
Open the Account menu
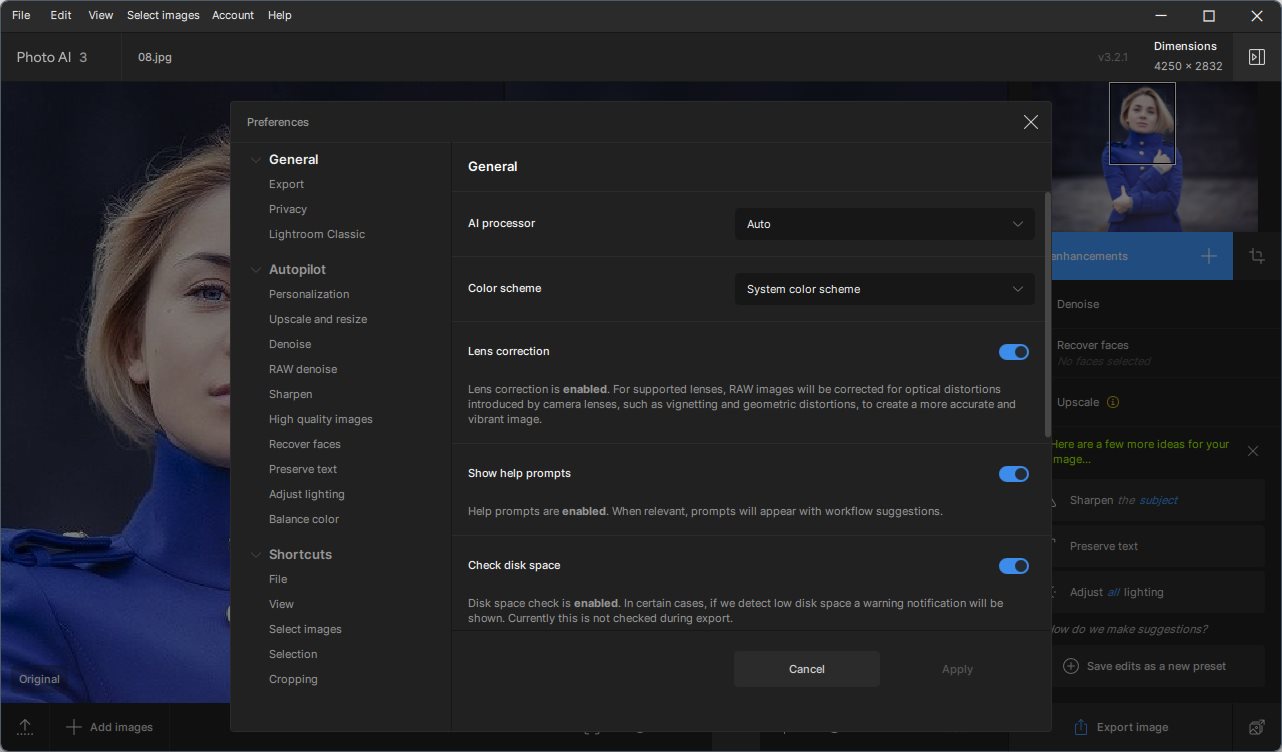coord(232,15)
